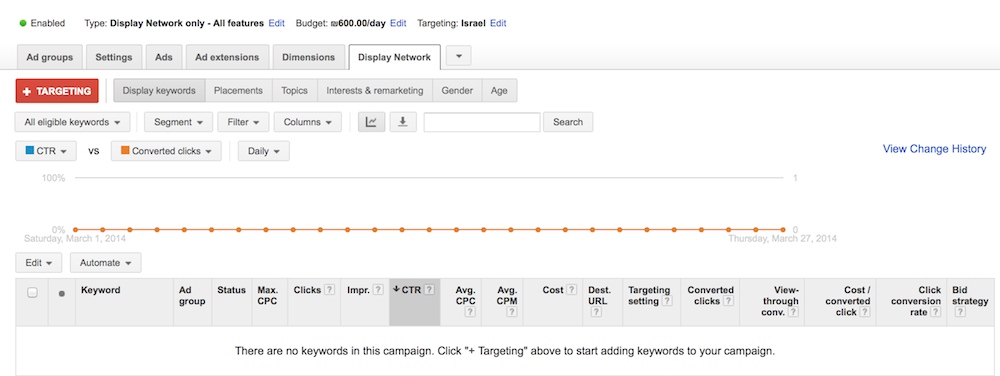Open the Automate dropdown
Viewport: 1000px width, 376px height.
pos(105,263)
